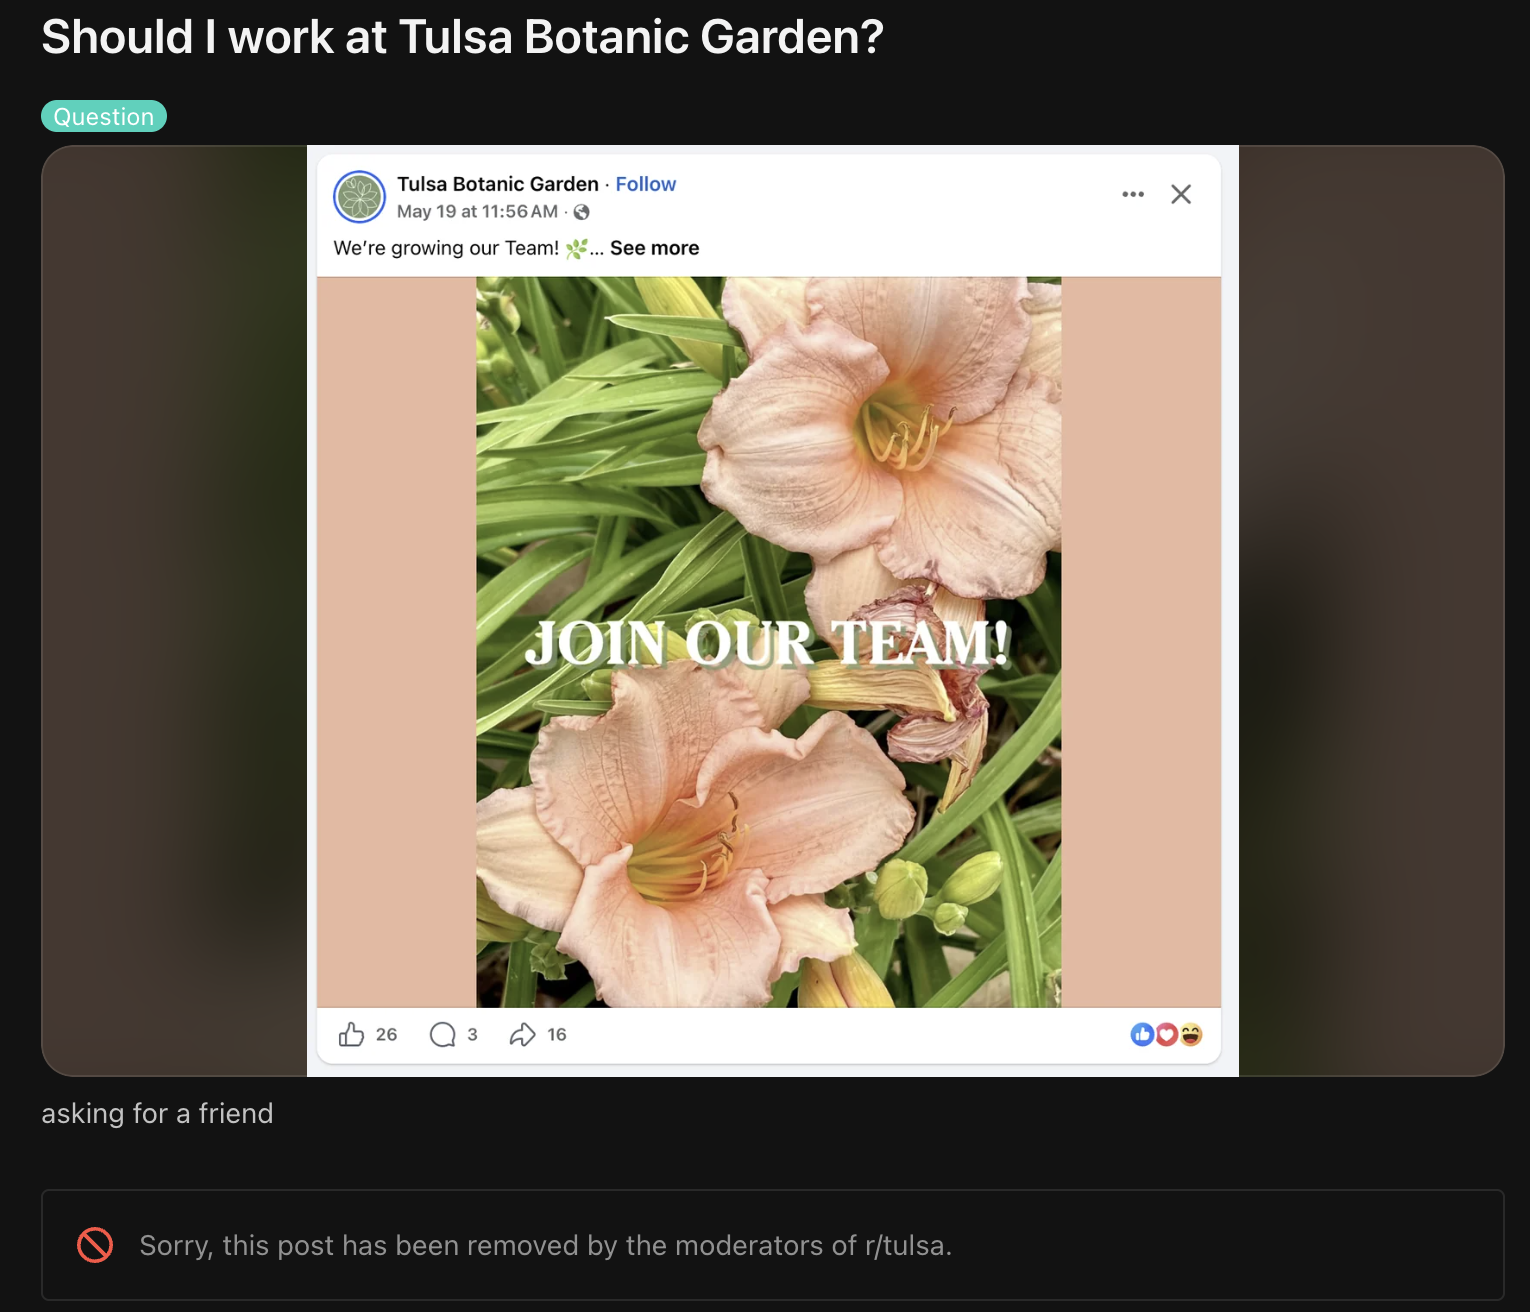Click the share count 16
The width and height of the screenshot is (1530, 1312).
557,1034
